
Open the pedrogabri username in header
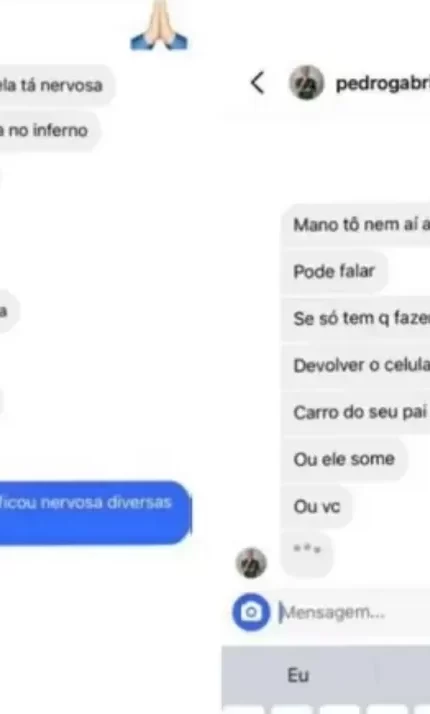tap(383, 84)
